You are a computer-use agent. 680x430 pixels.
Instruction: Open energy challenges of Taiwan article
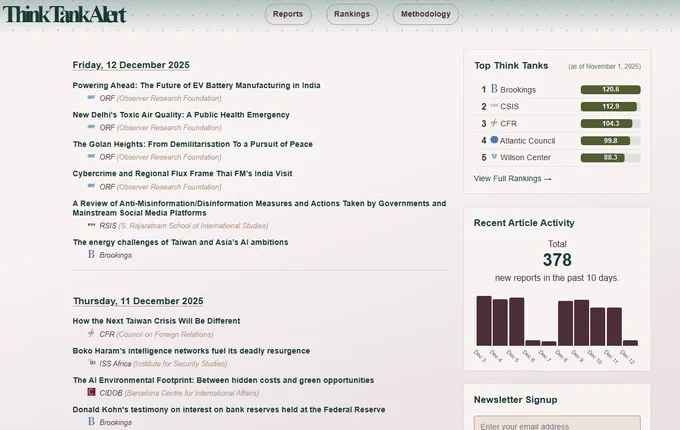click(180, 242)
